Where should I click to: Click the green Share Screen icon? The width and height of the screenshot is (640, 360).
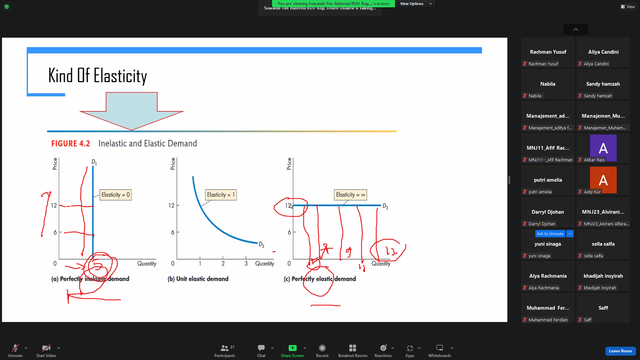(292, 348)
